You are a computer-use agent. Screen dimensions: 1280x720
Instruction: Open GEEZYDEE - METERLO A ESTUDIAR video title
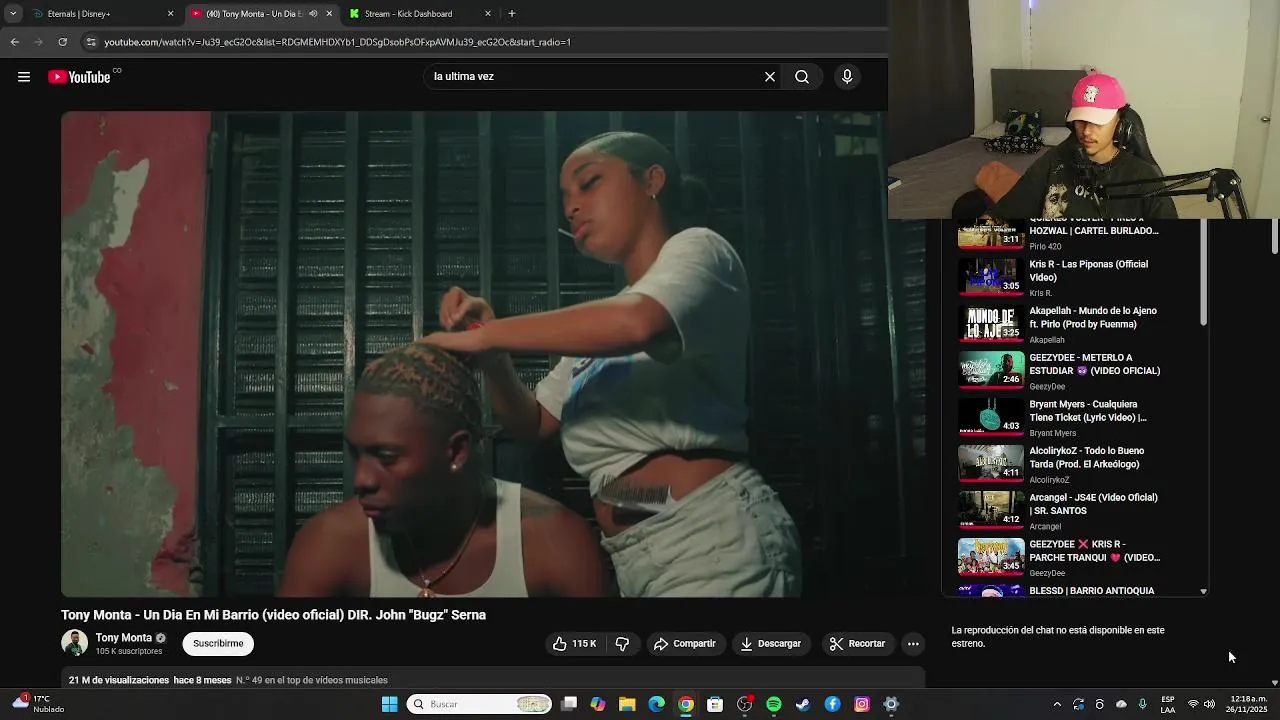pos(1095,364)
